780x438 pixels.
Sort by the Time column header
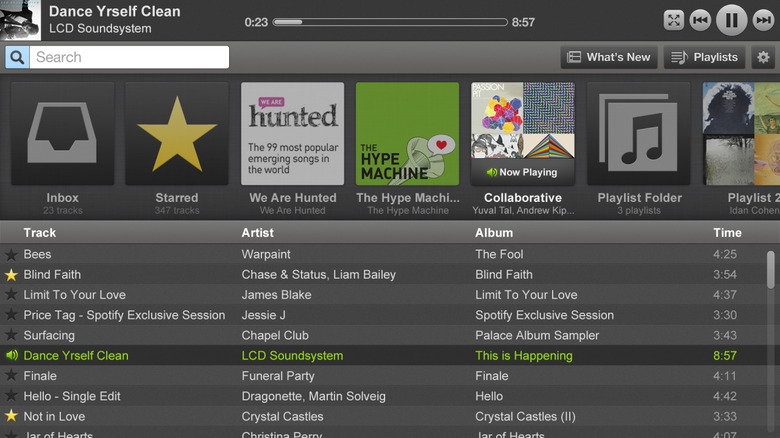point(727,233)
